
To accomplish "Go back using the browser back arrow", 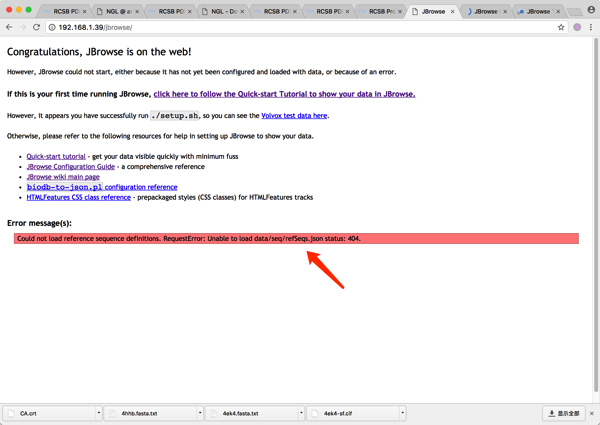I will [9, 27].
